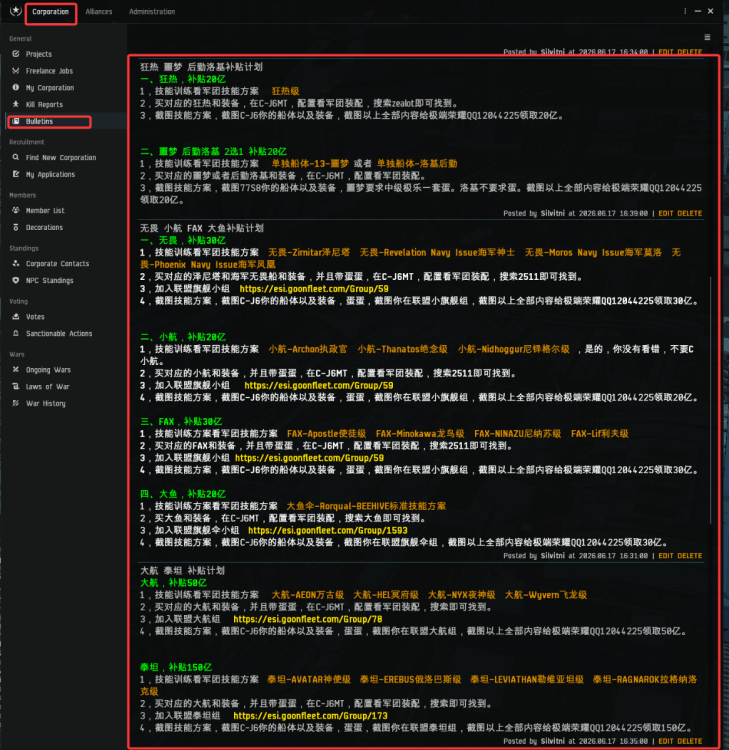The height and width of the screenshot is (750, 729).
Task: Switch to the Administration tab
Action: click(x=152, y=11)
